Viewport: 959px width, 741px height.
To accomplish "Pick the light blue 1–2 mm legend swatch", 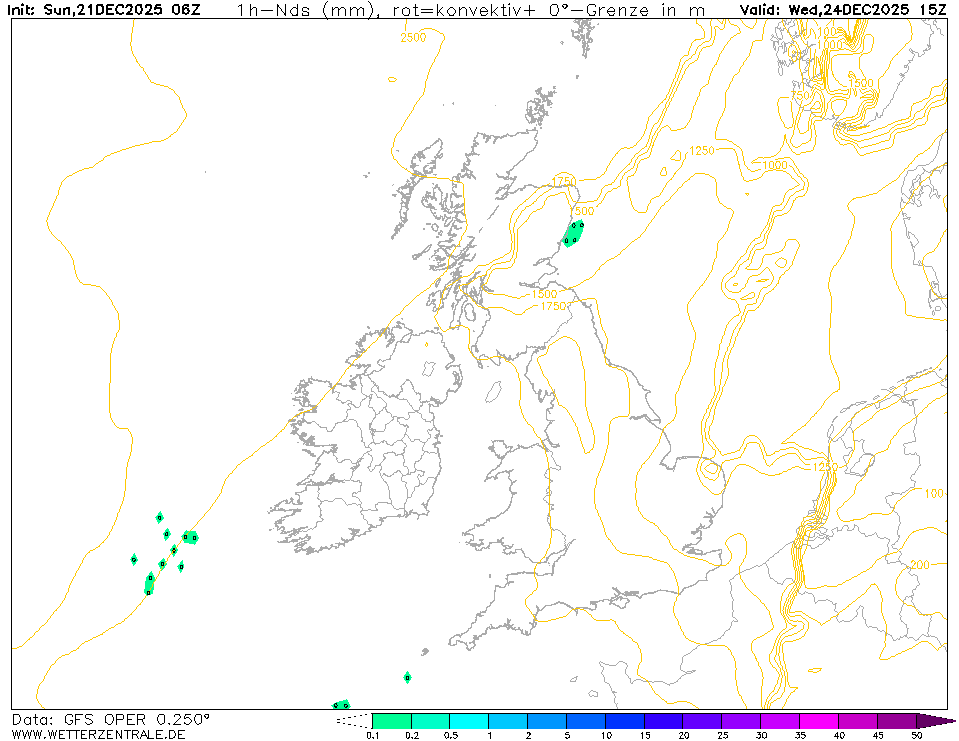I will coord(508,721).
